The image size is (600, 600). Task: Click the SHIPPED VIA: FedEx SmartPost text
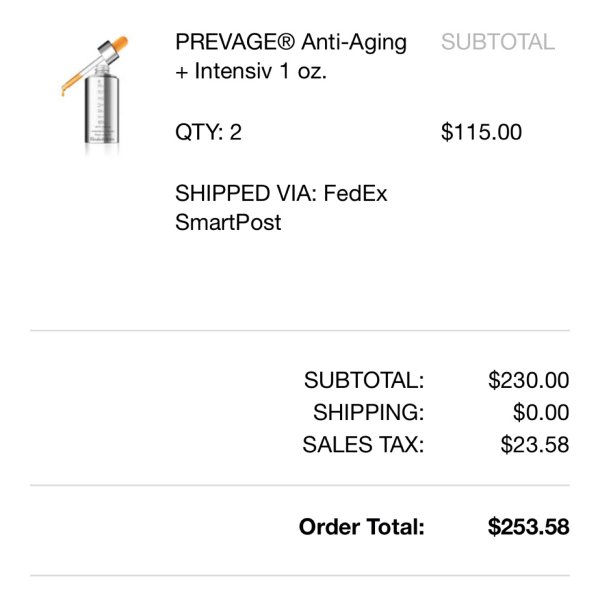point(281,208)
